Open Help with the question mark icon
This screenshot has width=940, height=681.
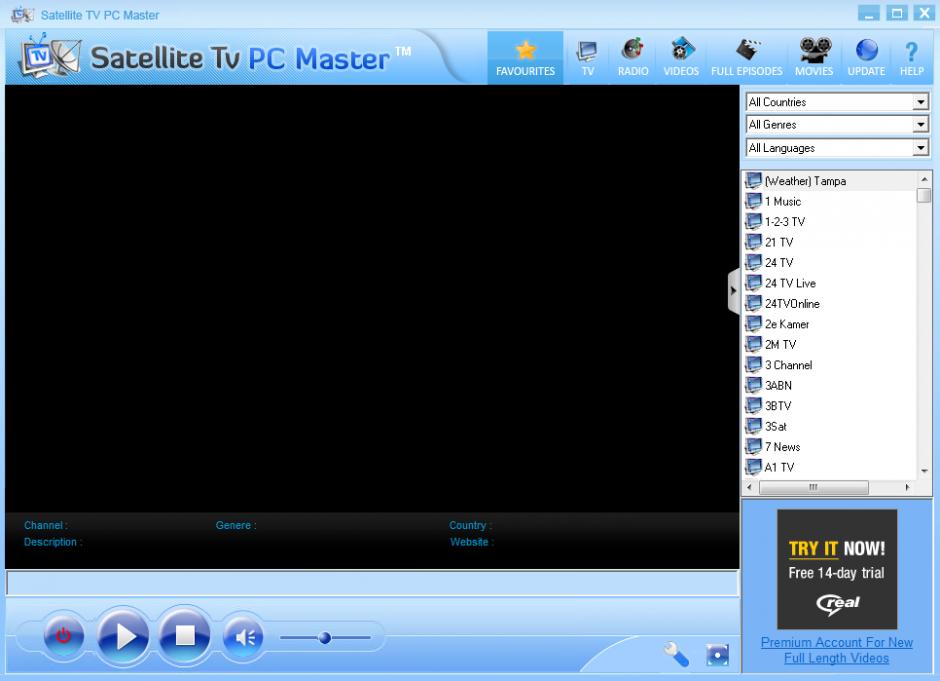911,52
